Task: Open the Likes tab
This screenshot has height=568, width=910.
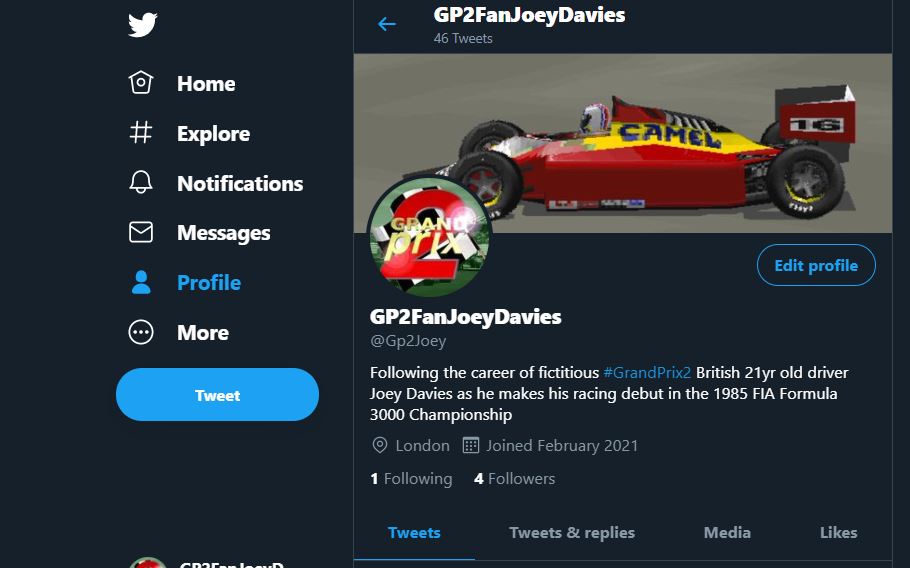Action: 838,533
